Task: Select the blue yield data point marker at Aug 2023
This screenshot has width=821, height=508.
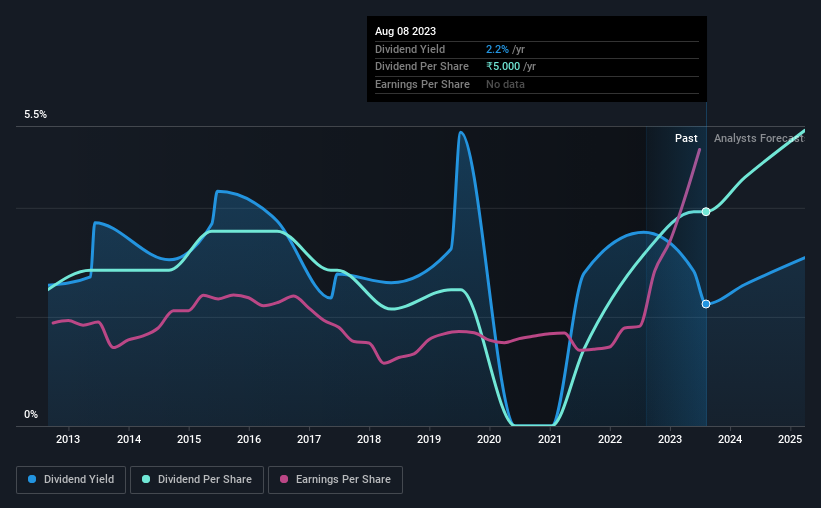Action: pyautogui.click(x=706, y=304)
